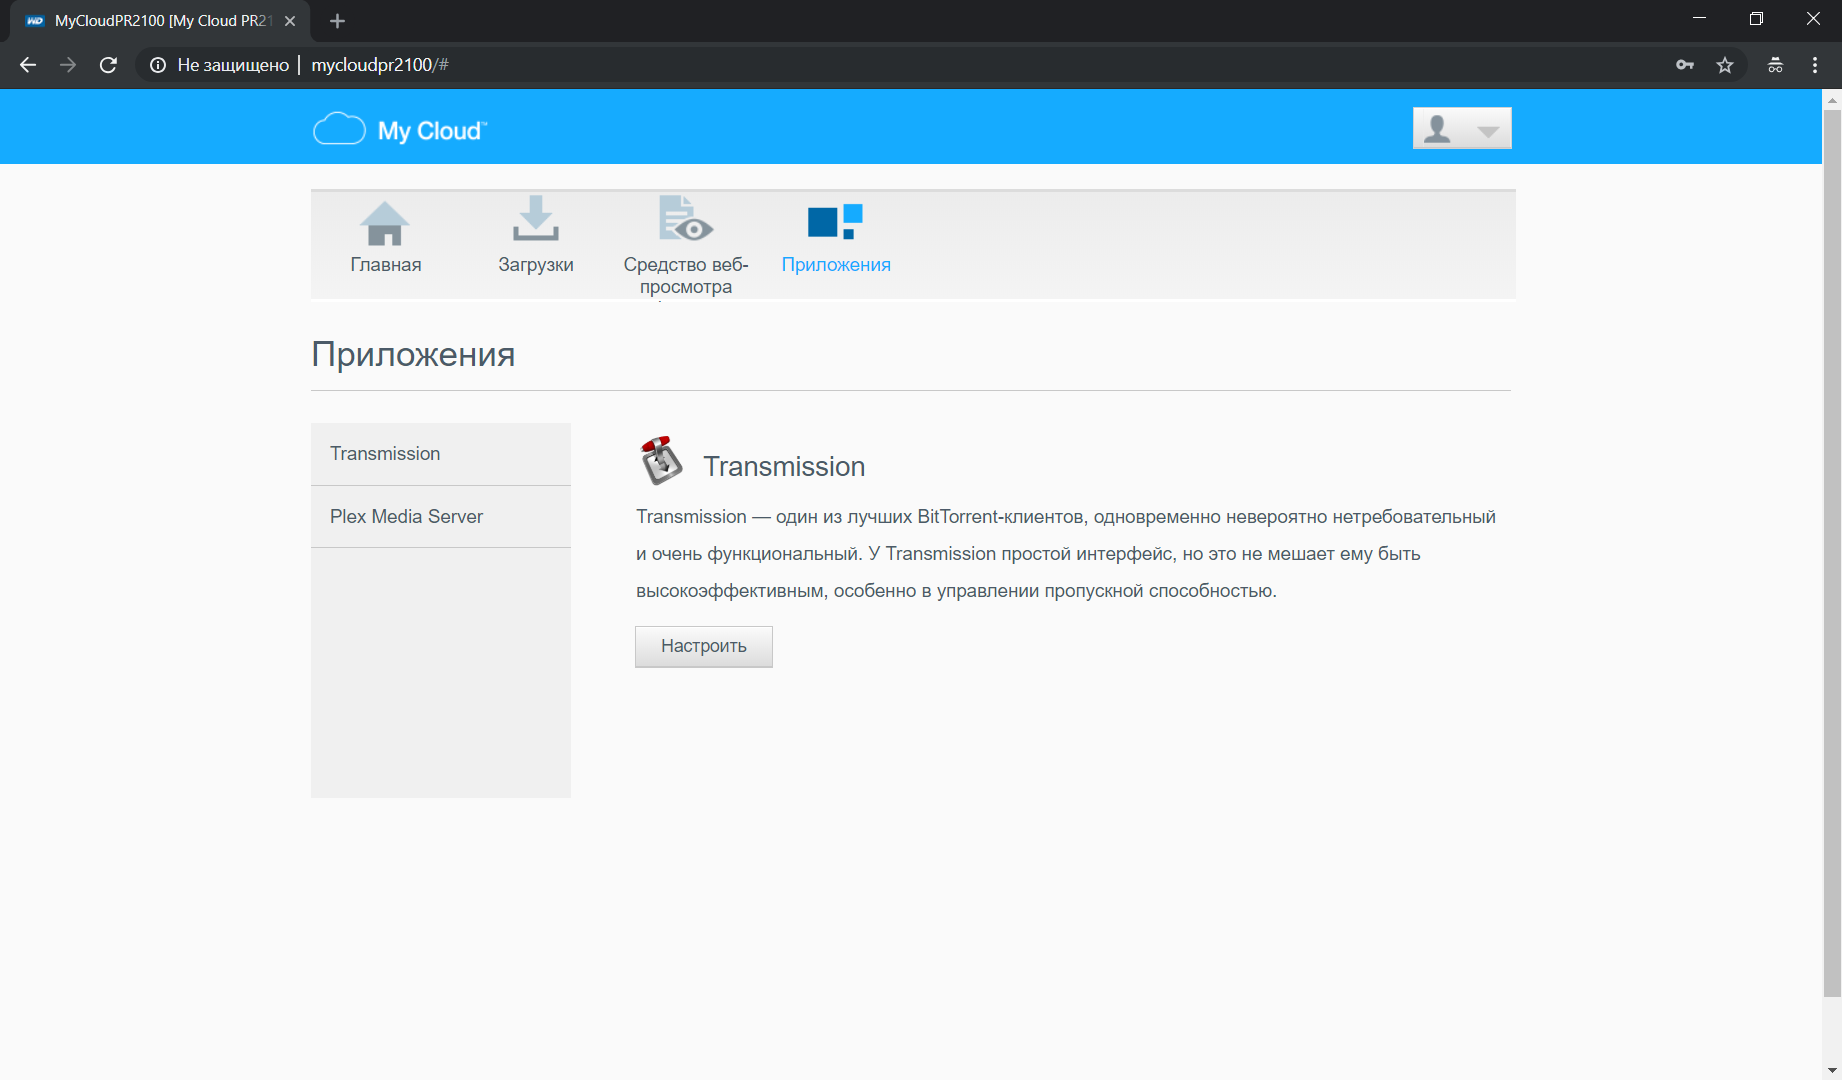Open the user account dropdown
Image resolution: width=1842 pixels, height=1080 pixels.
point(1462,128)
